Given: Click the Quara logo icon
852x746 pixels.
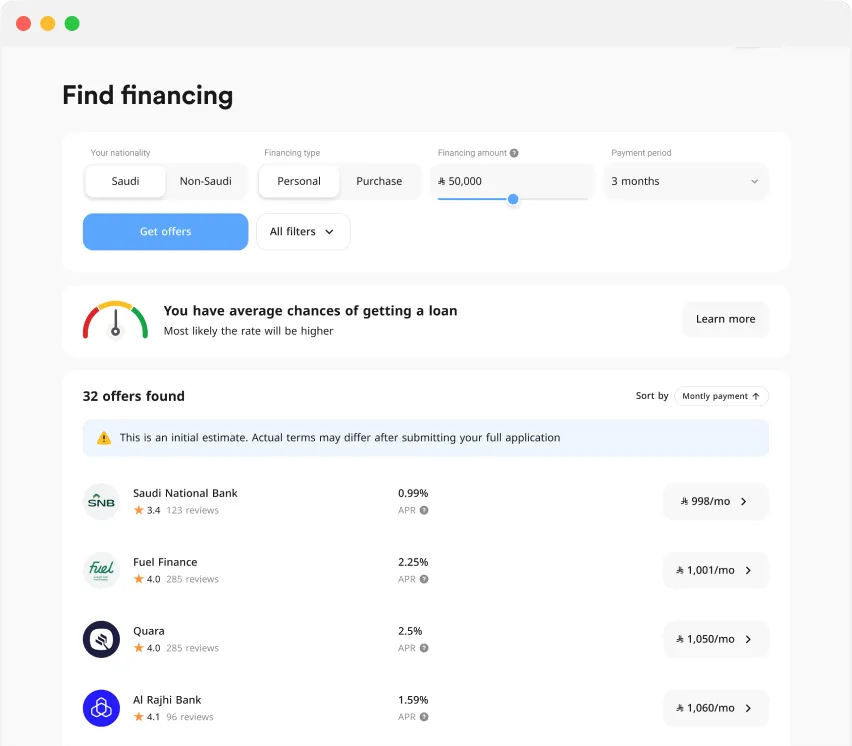Looking at the screenshot, I should tap(101, 639).
